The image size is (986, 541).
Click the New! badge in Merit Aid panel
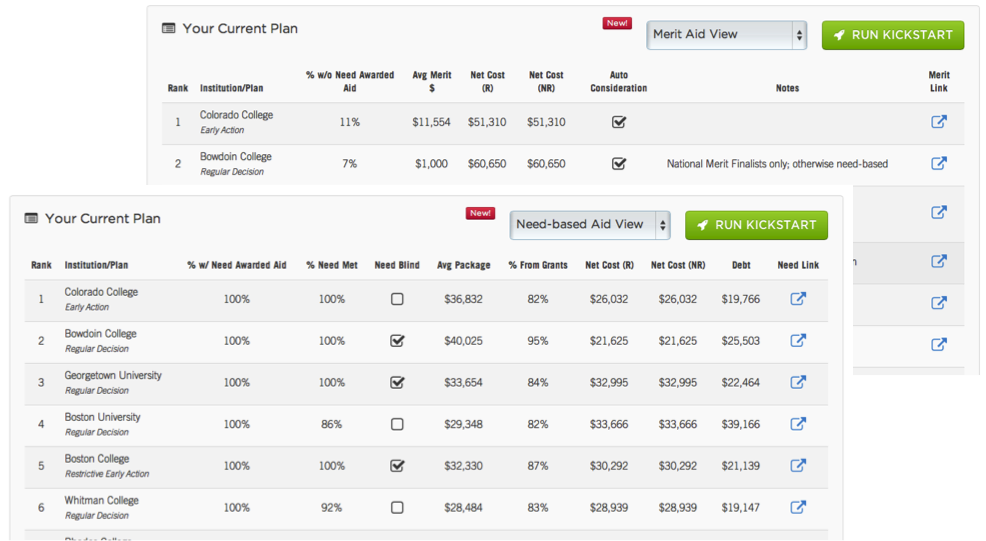click(x=617, y=23)
